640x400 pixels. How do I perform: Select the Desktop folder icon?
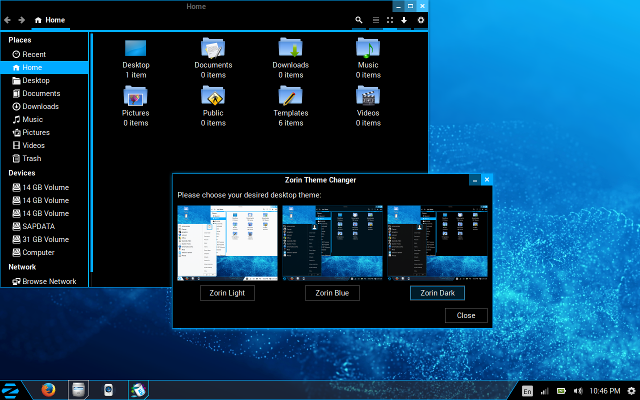coord(136,48)
